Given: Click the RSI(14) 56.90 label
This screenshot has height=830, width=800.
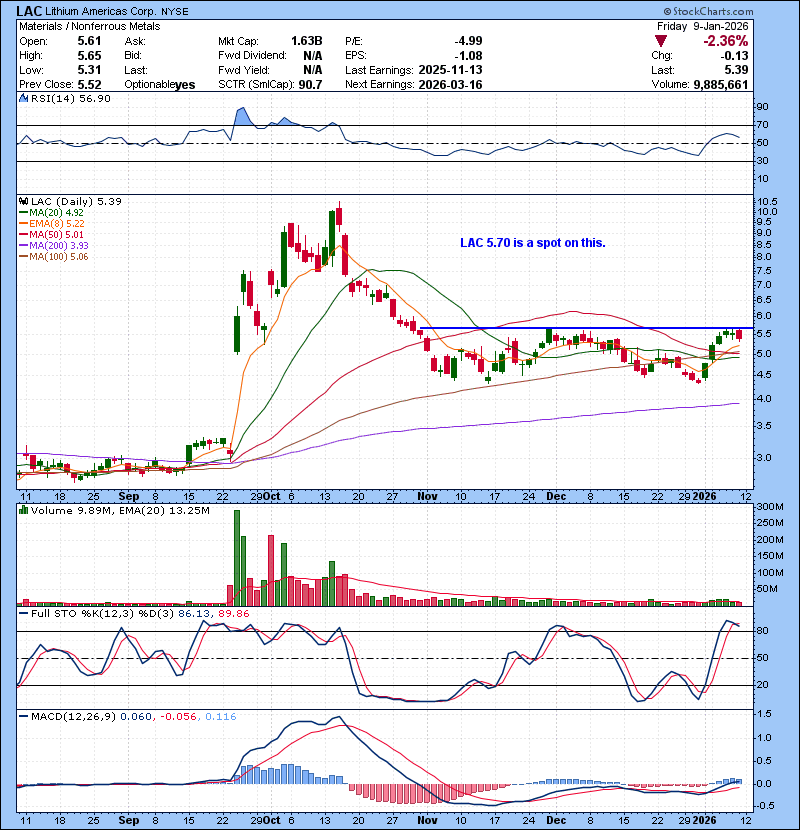Looking at the screenshot, I should point(70,98).
